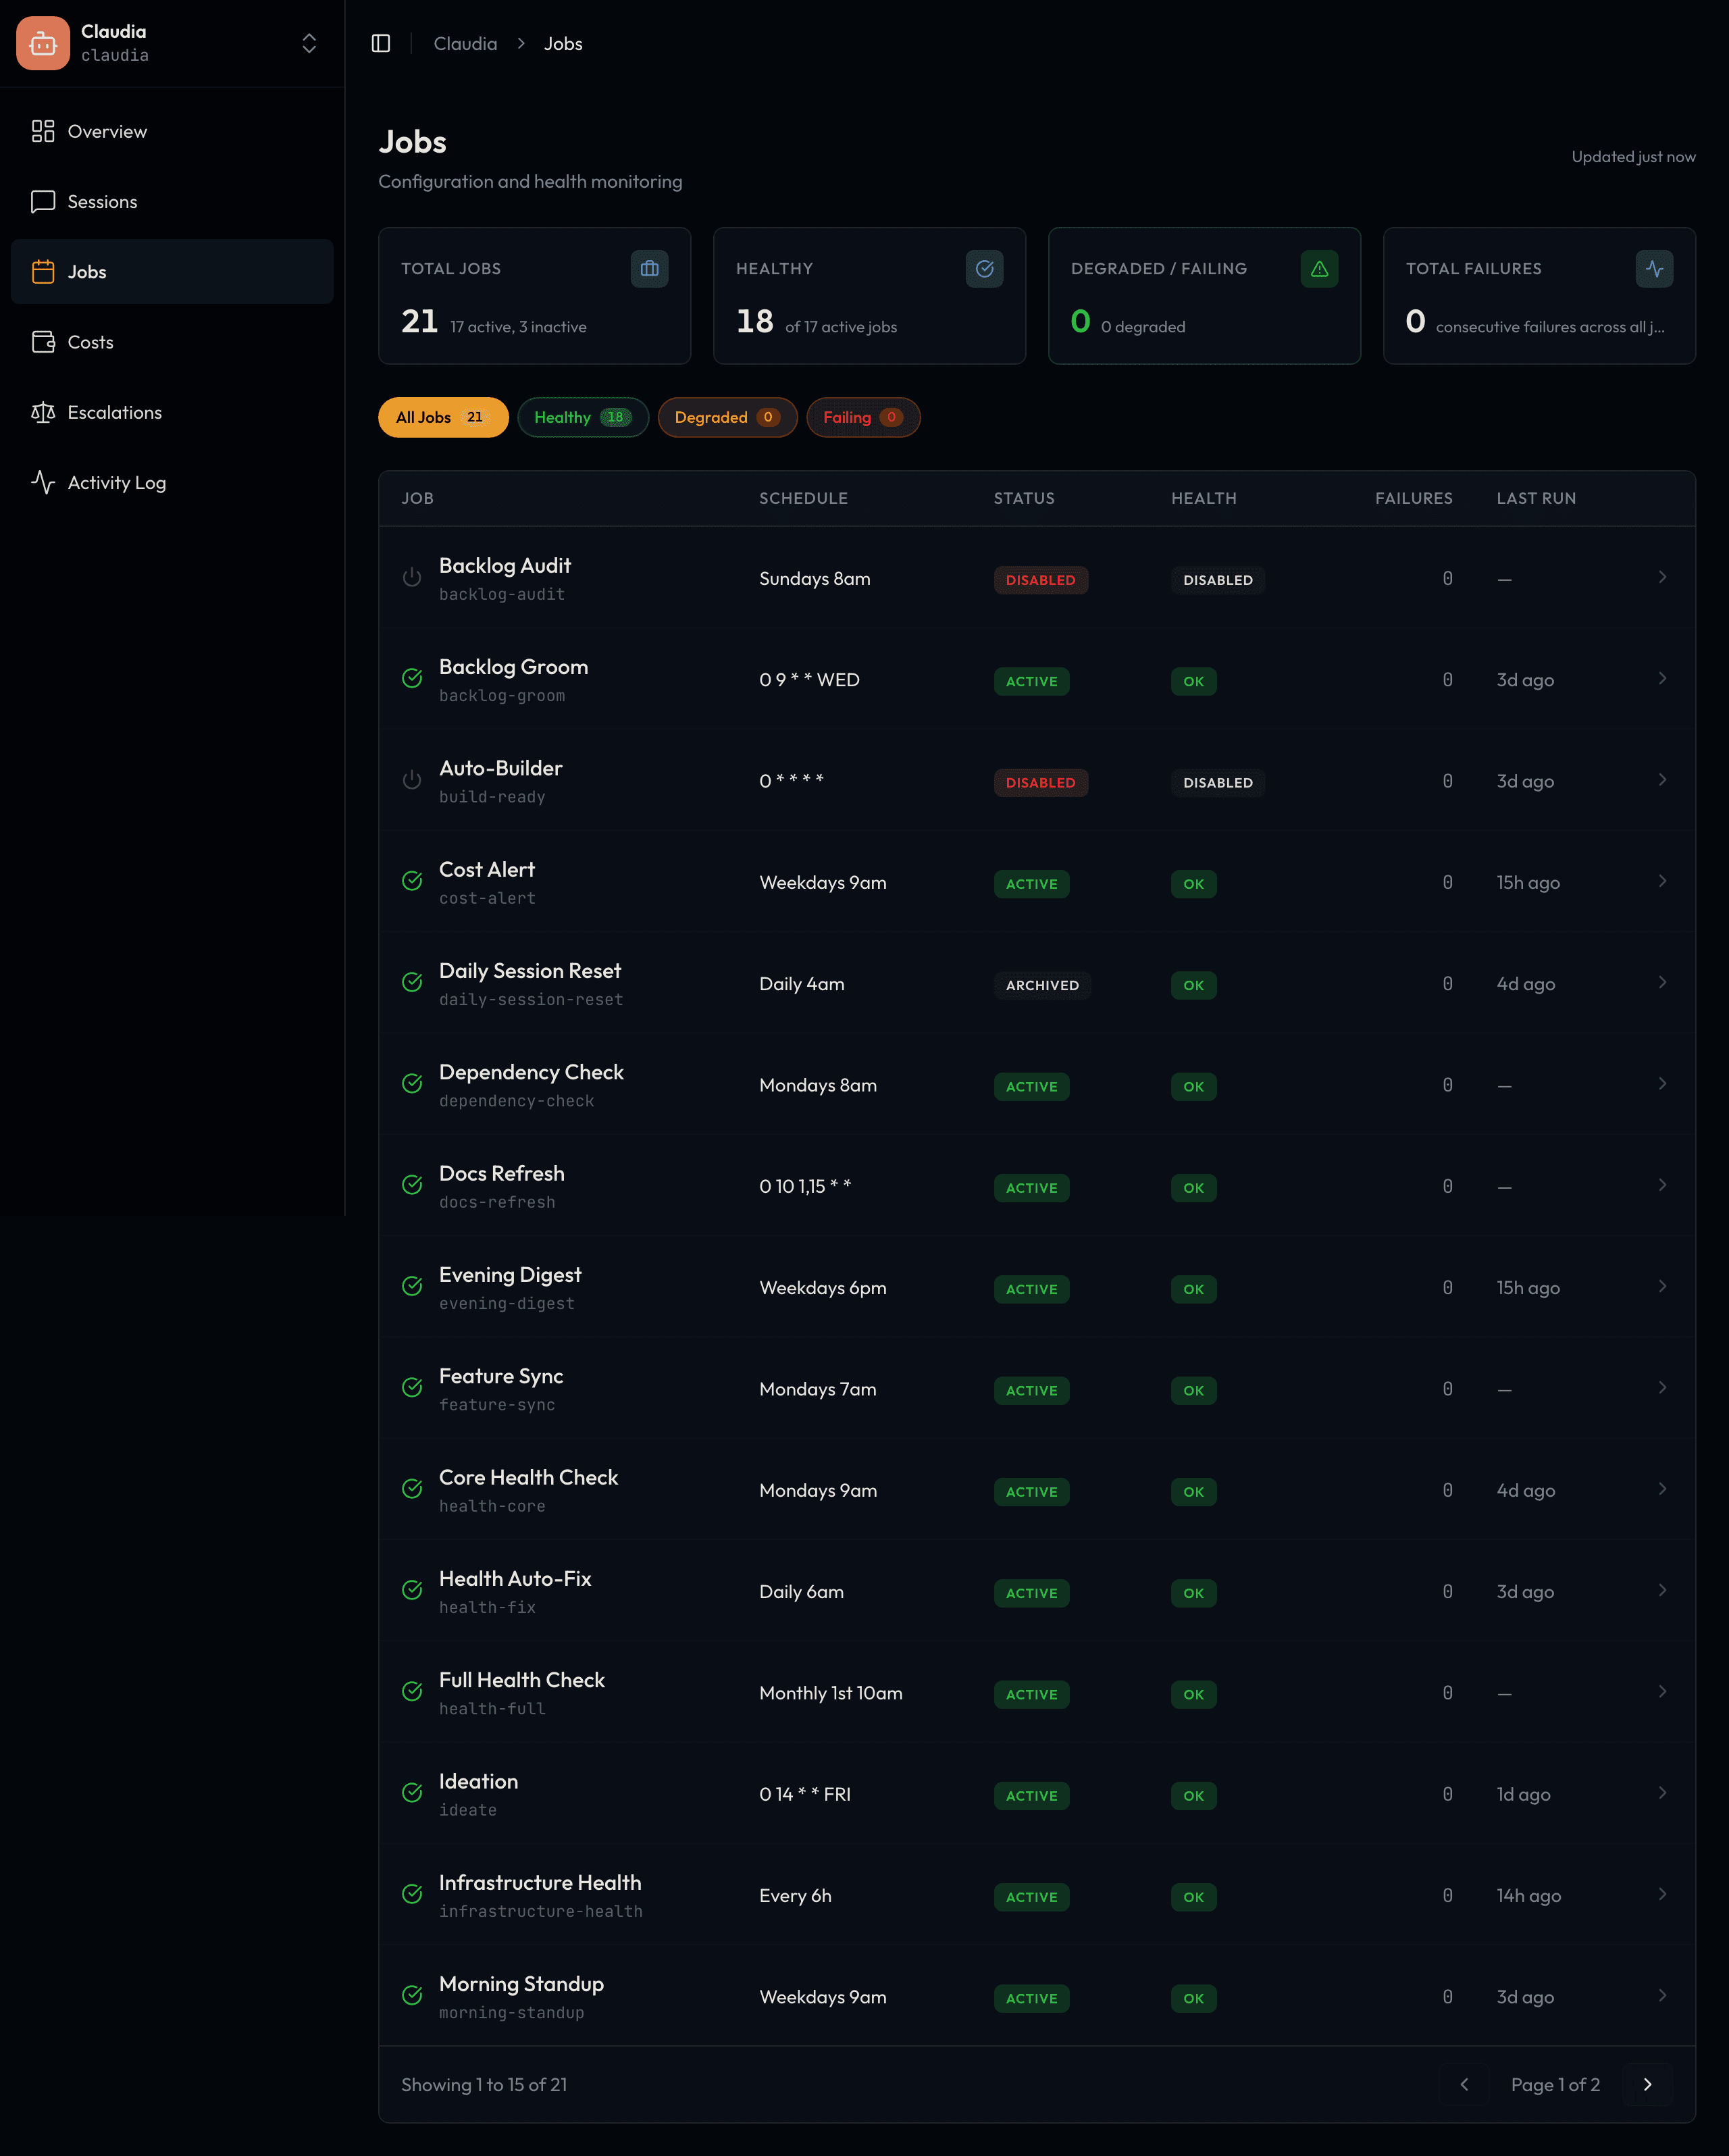Open the Claudia workspace switcher
Viewport: 1729px width, 2156px height.
[308, 43]
